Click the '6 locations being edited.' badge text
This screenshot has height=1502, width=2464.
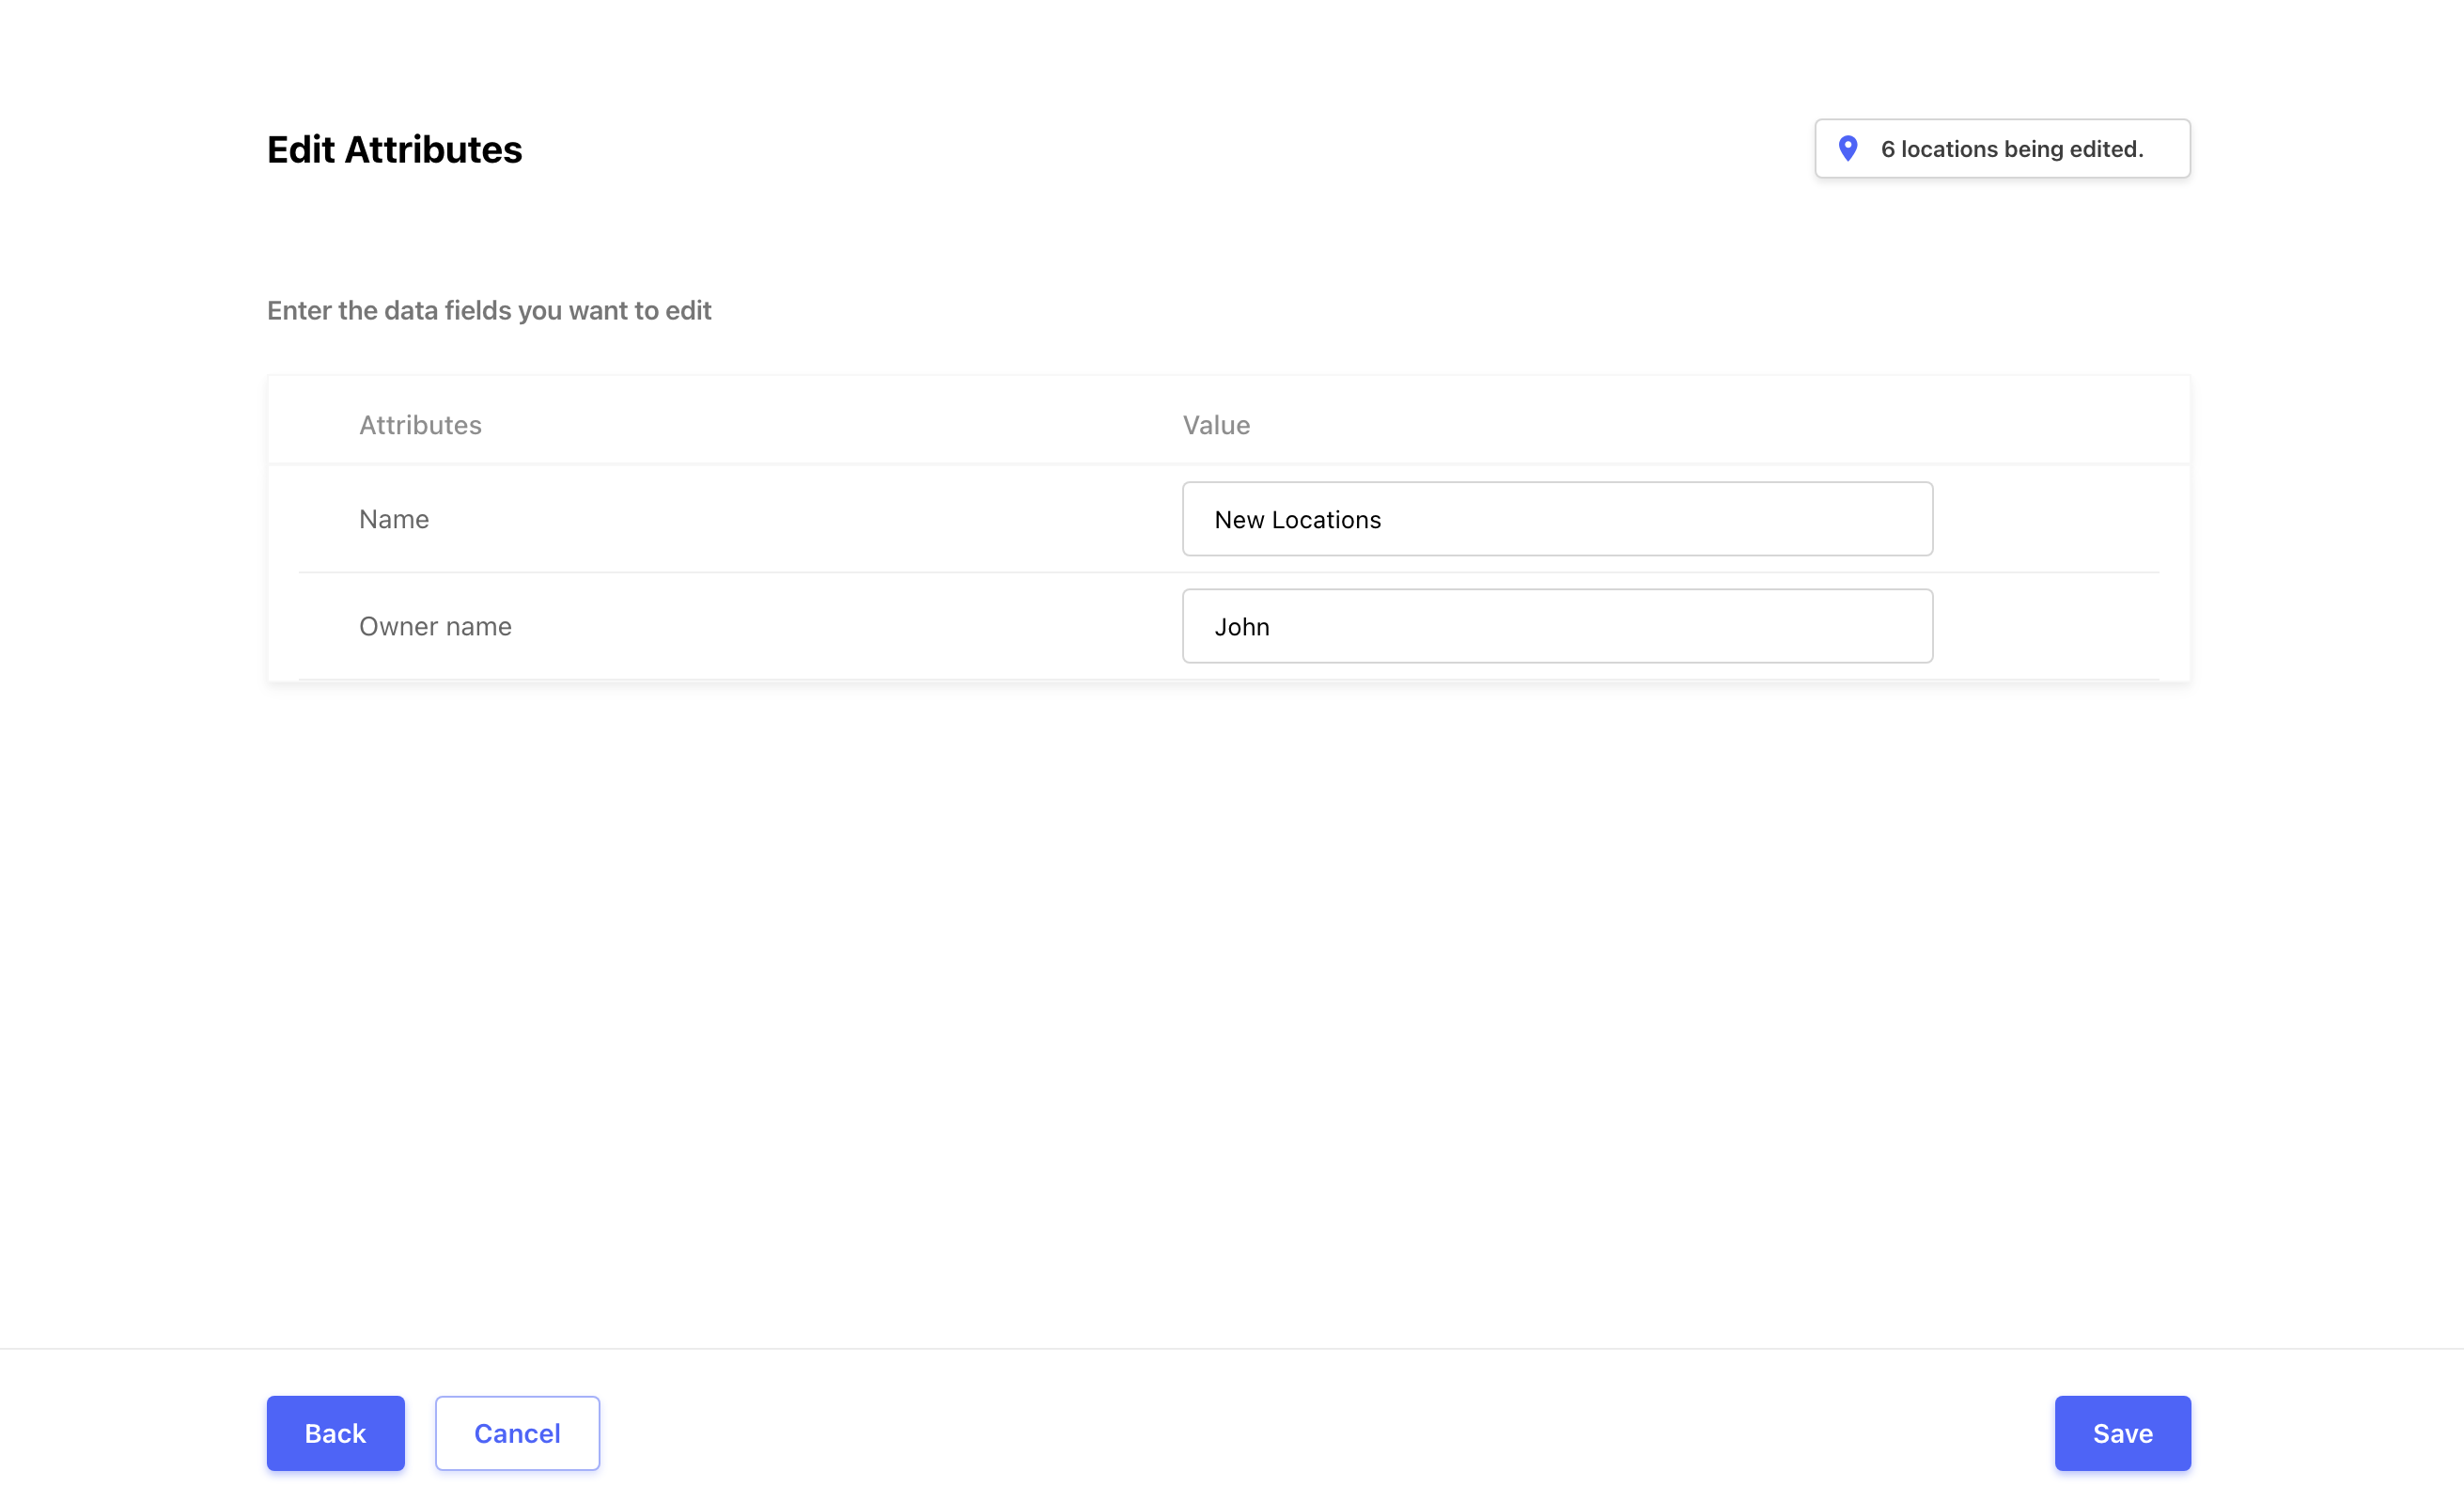(2012, 149)
